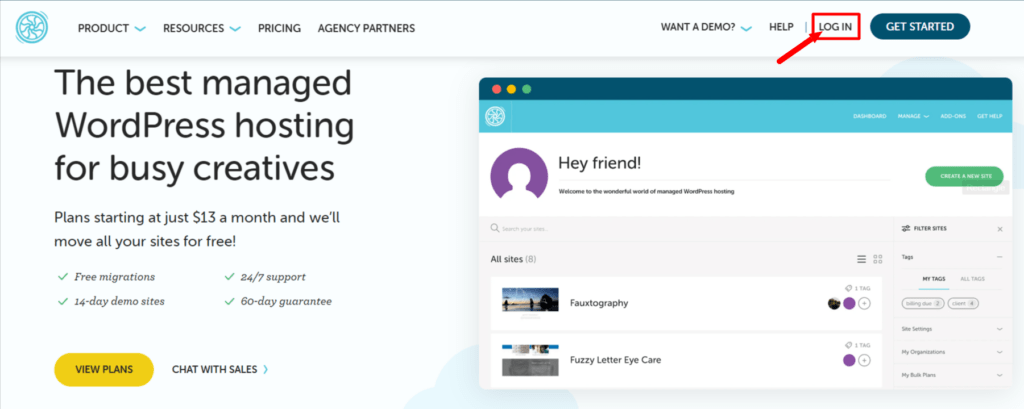Switch to grid view of All sites
The height and width of the screenshot is (409, 1024).
pyautogui.click(x=878, y=259)
